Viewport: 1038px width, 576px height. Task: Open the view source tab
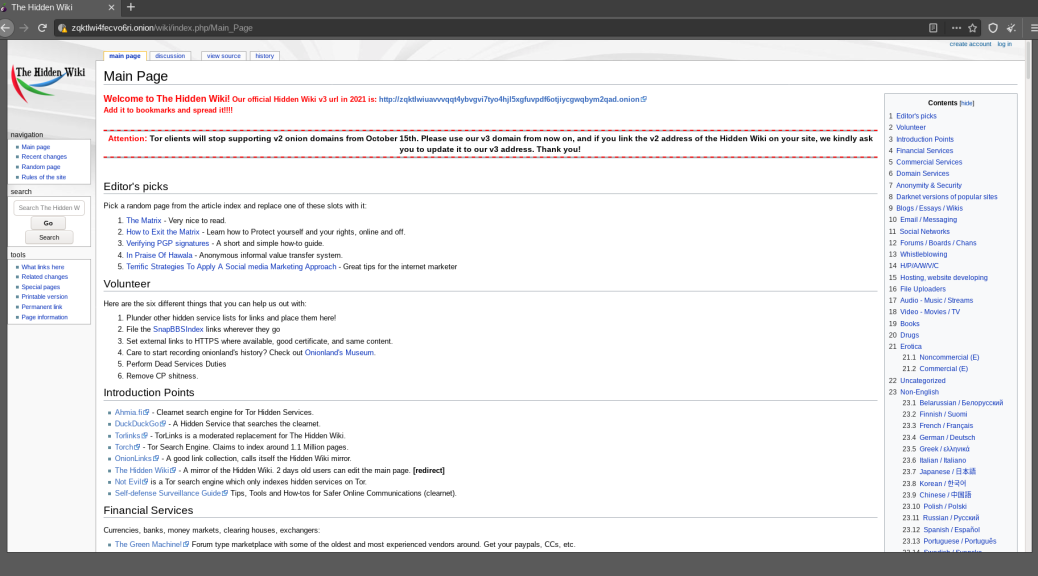coord(223,56)
